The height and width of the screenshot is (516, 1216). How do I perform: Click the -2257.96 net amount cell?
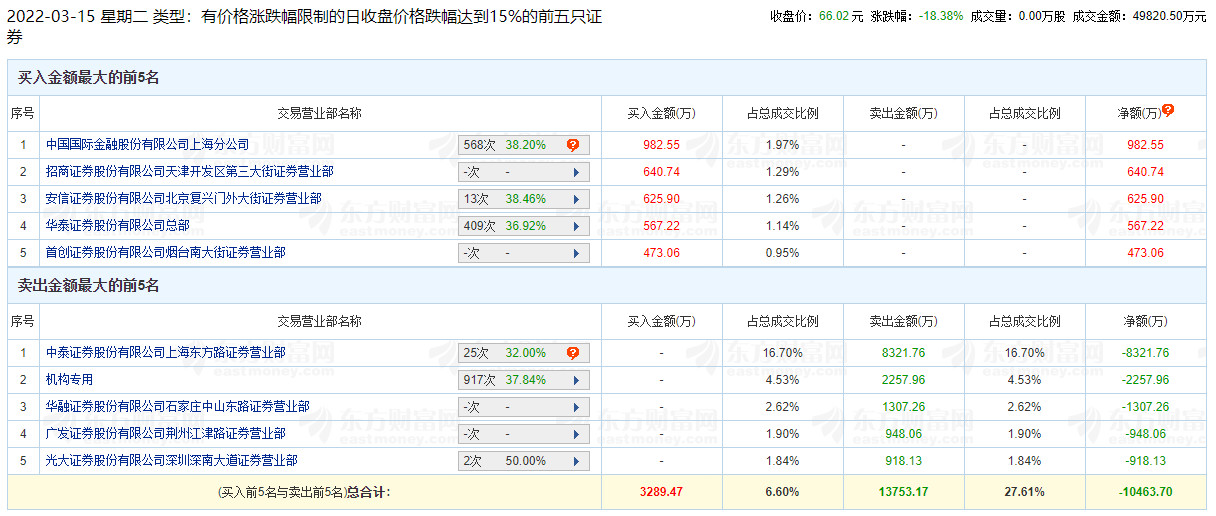click(1145, 380)
